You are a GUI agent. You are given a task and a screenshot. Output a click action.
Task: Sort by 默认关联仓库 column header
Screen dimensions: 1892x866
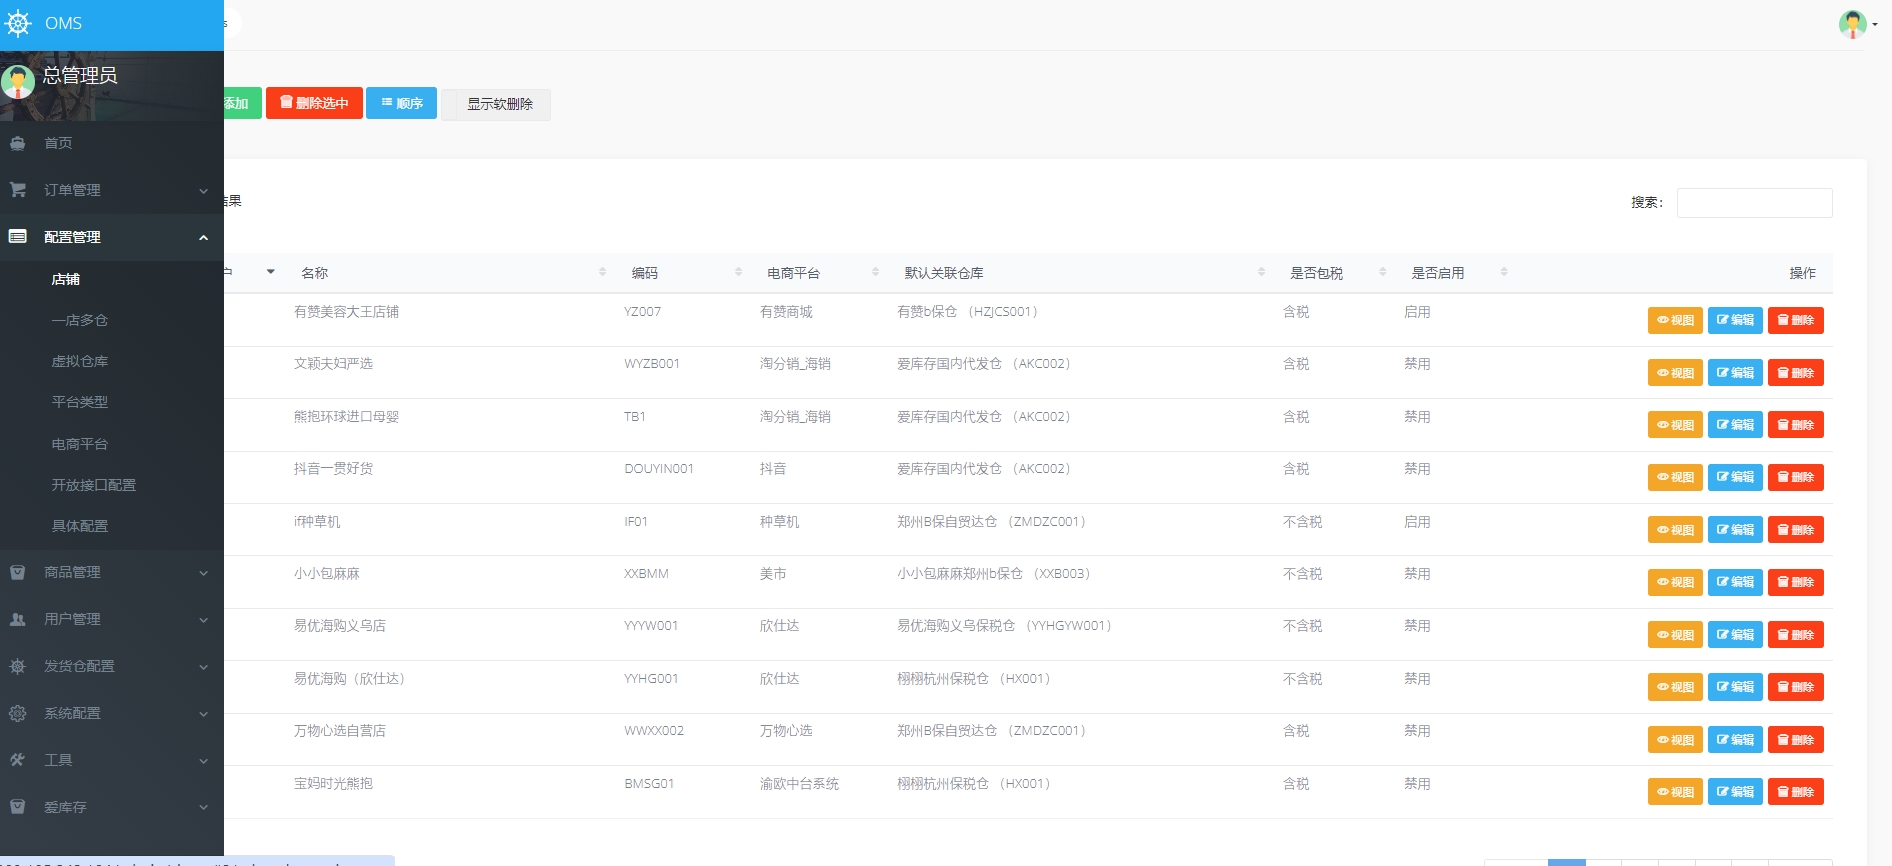coord(1083,273)
